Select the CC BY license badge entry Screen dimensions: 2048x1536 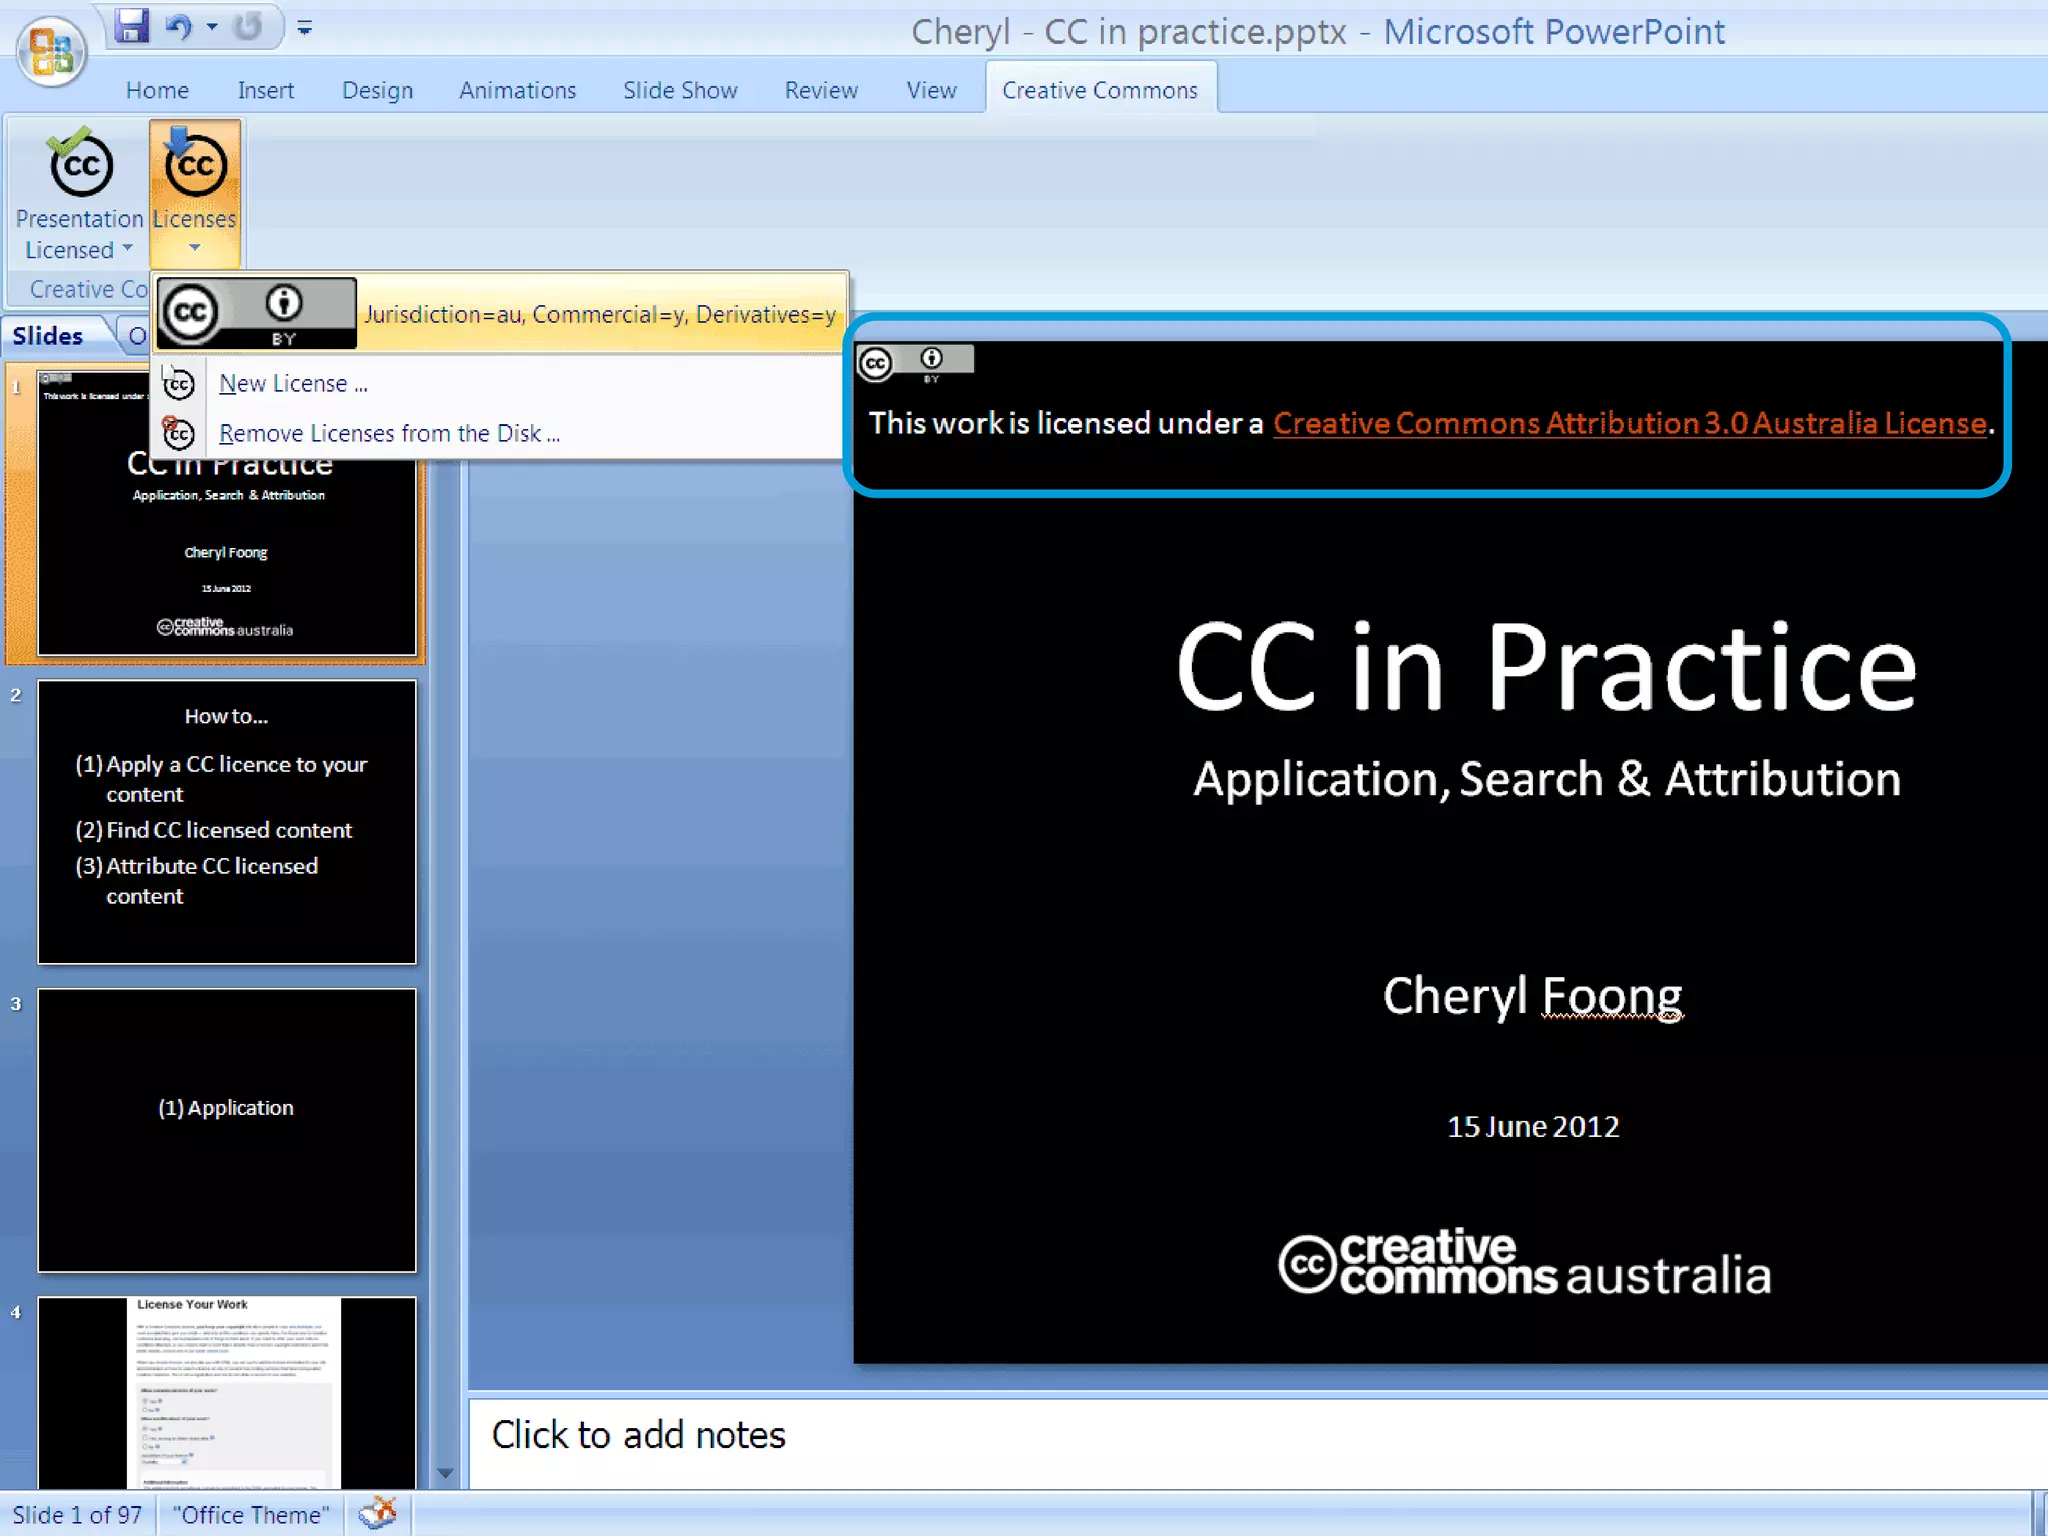coord(257,313)
